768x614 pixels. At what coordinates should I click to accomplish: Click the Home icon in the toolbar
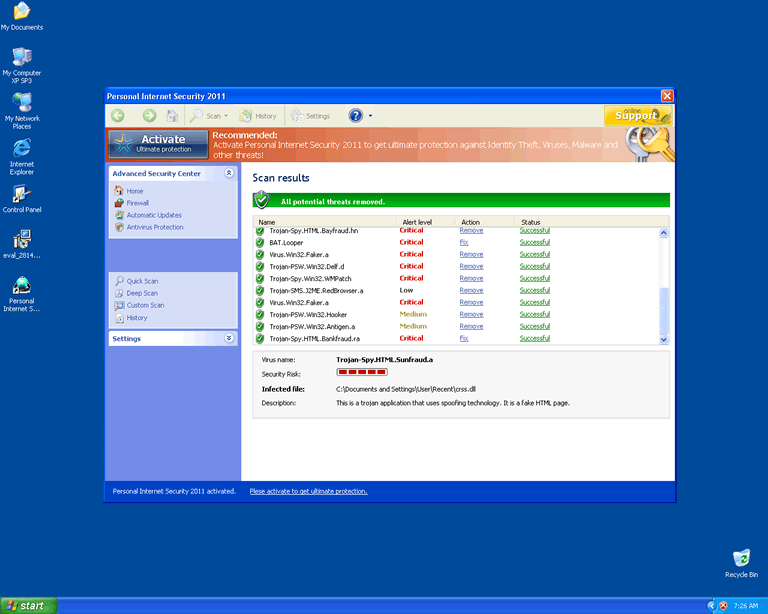[172, 116]
